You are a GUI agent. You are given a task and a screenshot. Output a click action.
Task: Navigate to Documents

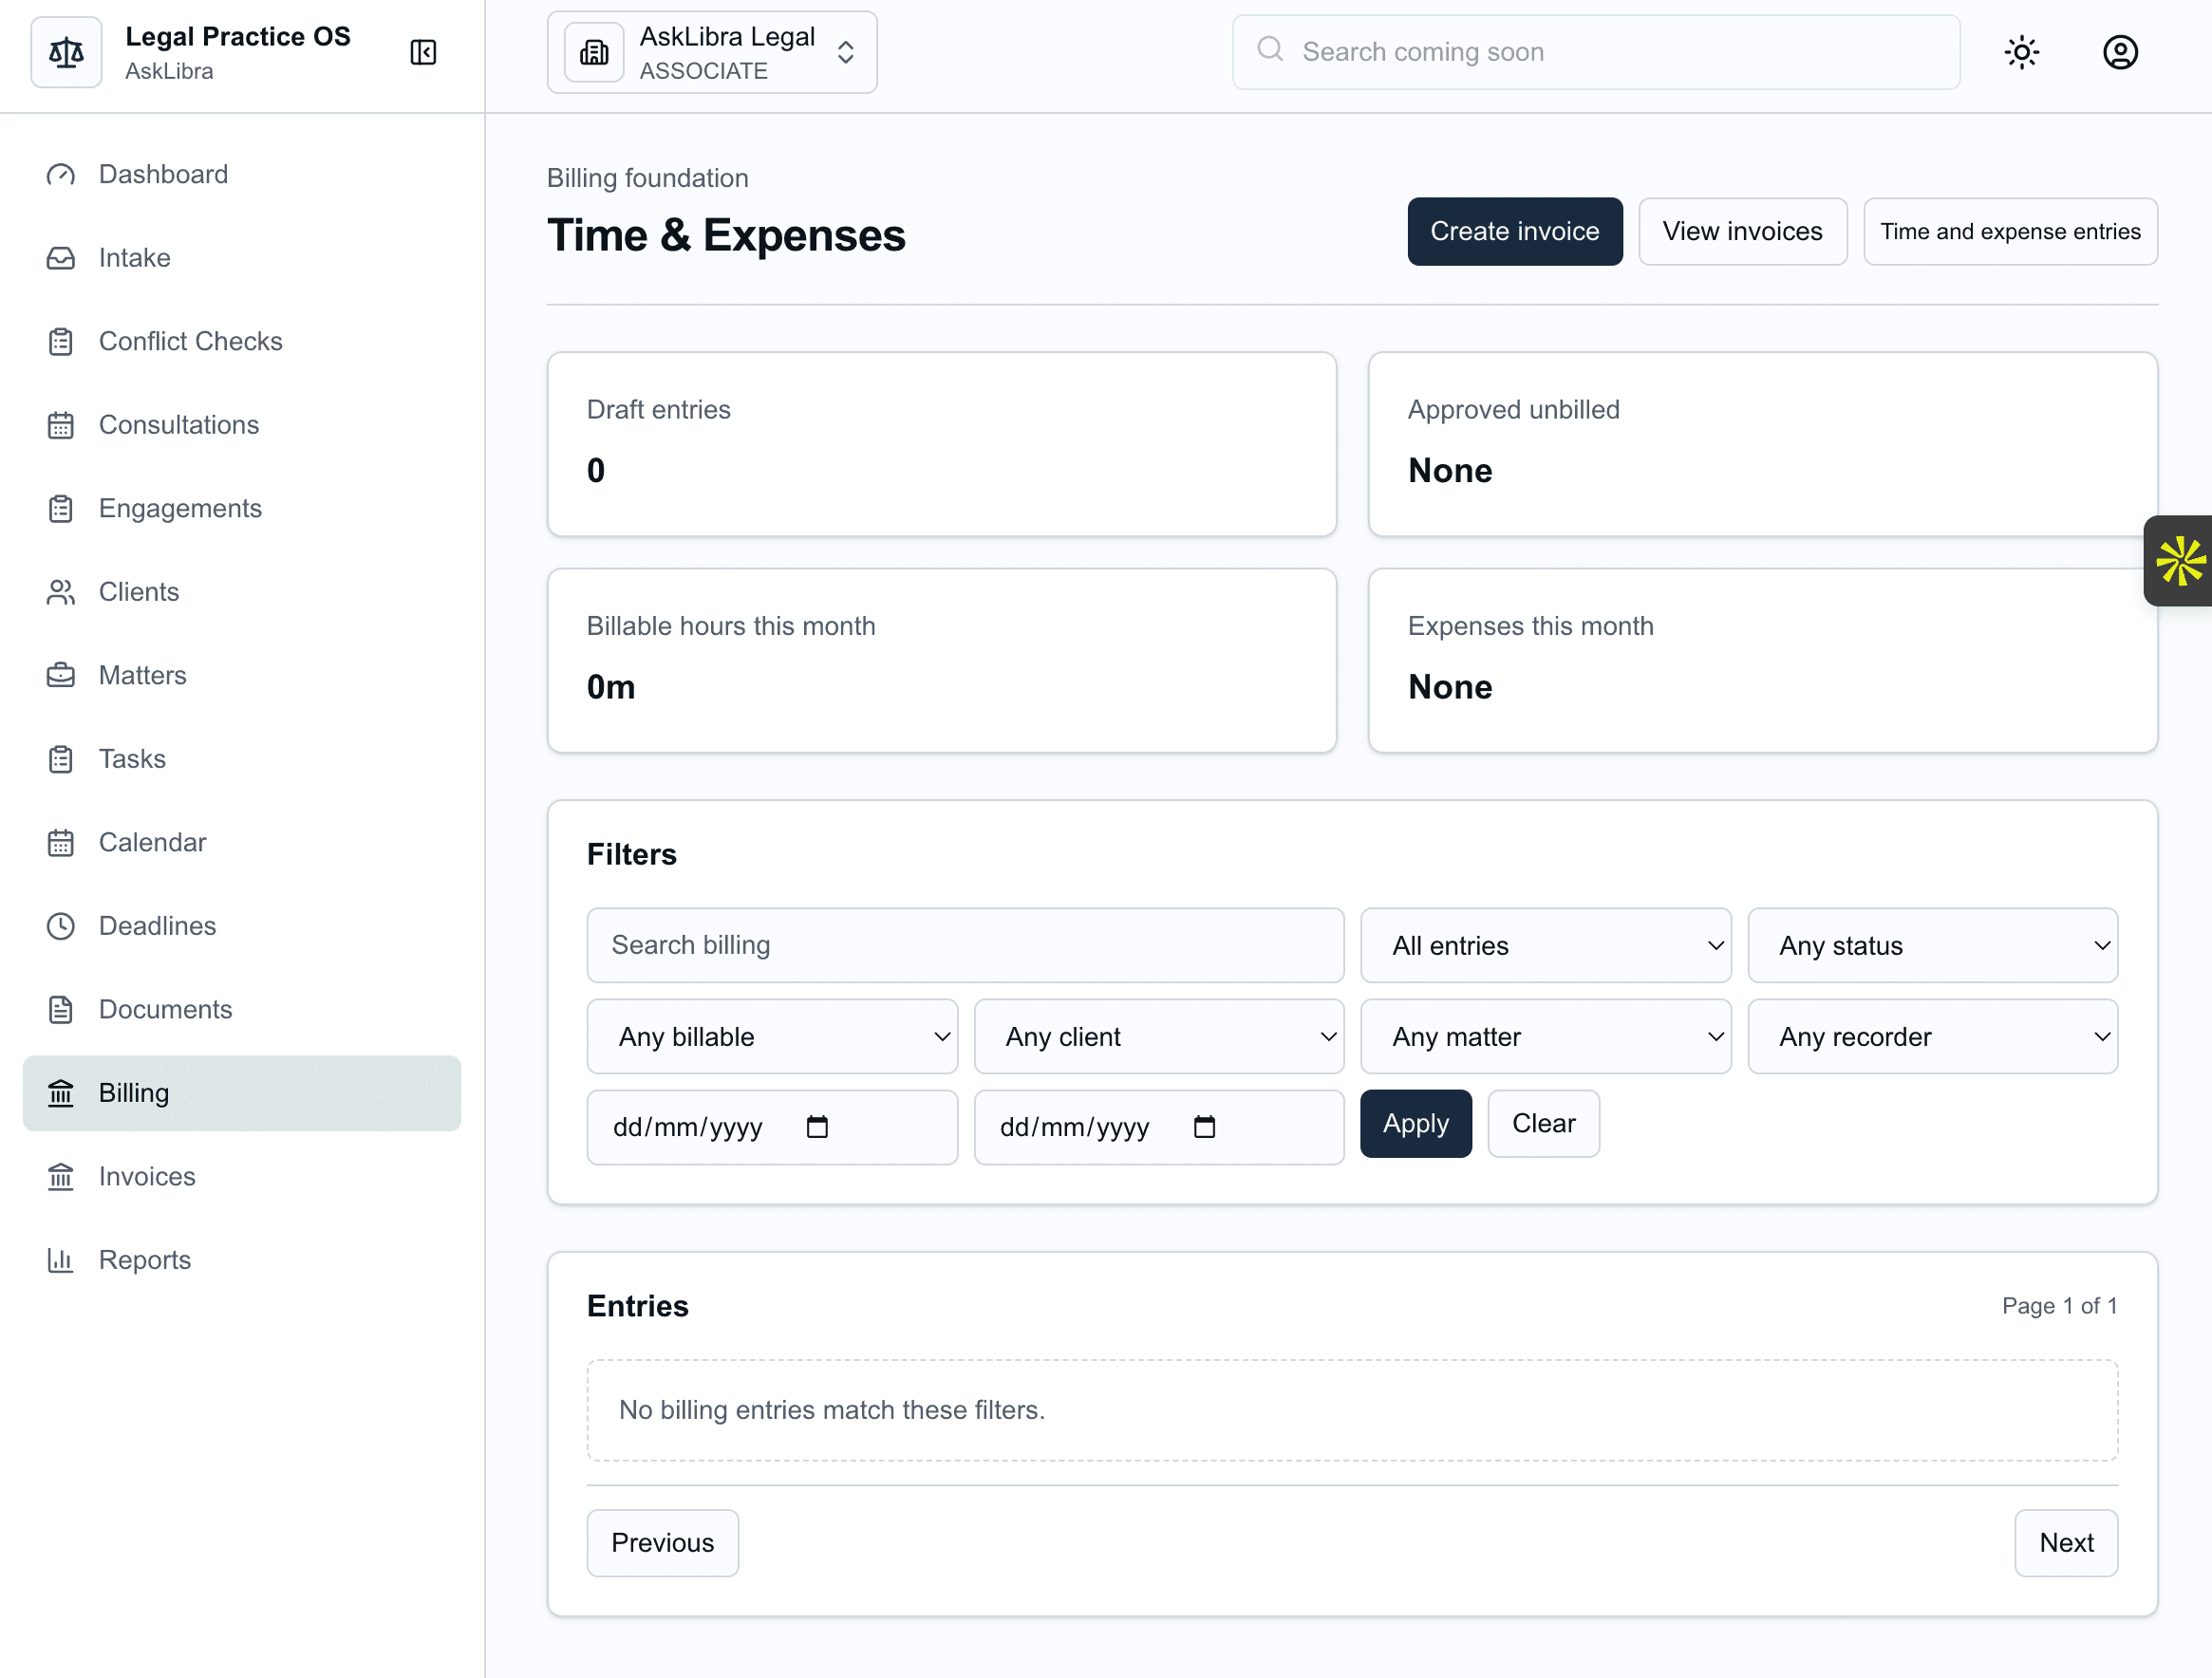click(x=242, y=1010)
